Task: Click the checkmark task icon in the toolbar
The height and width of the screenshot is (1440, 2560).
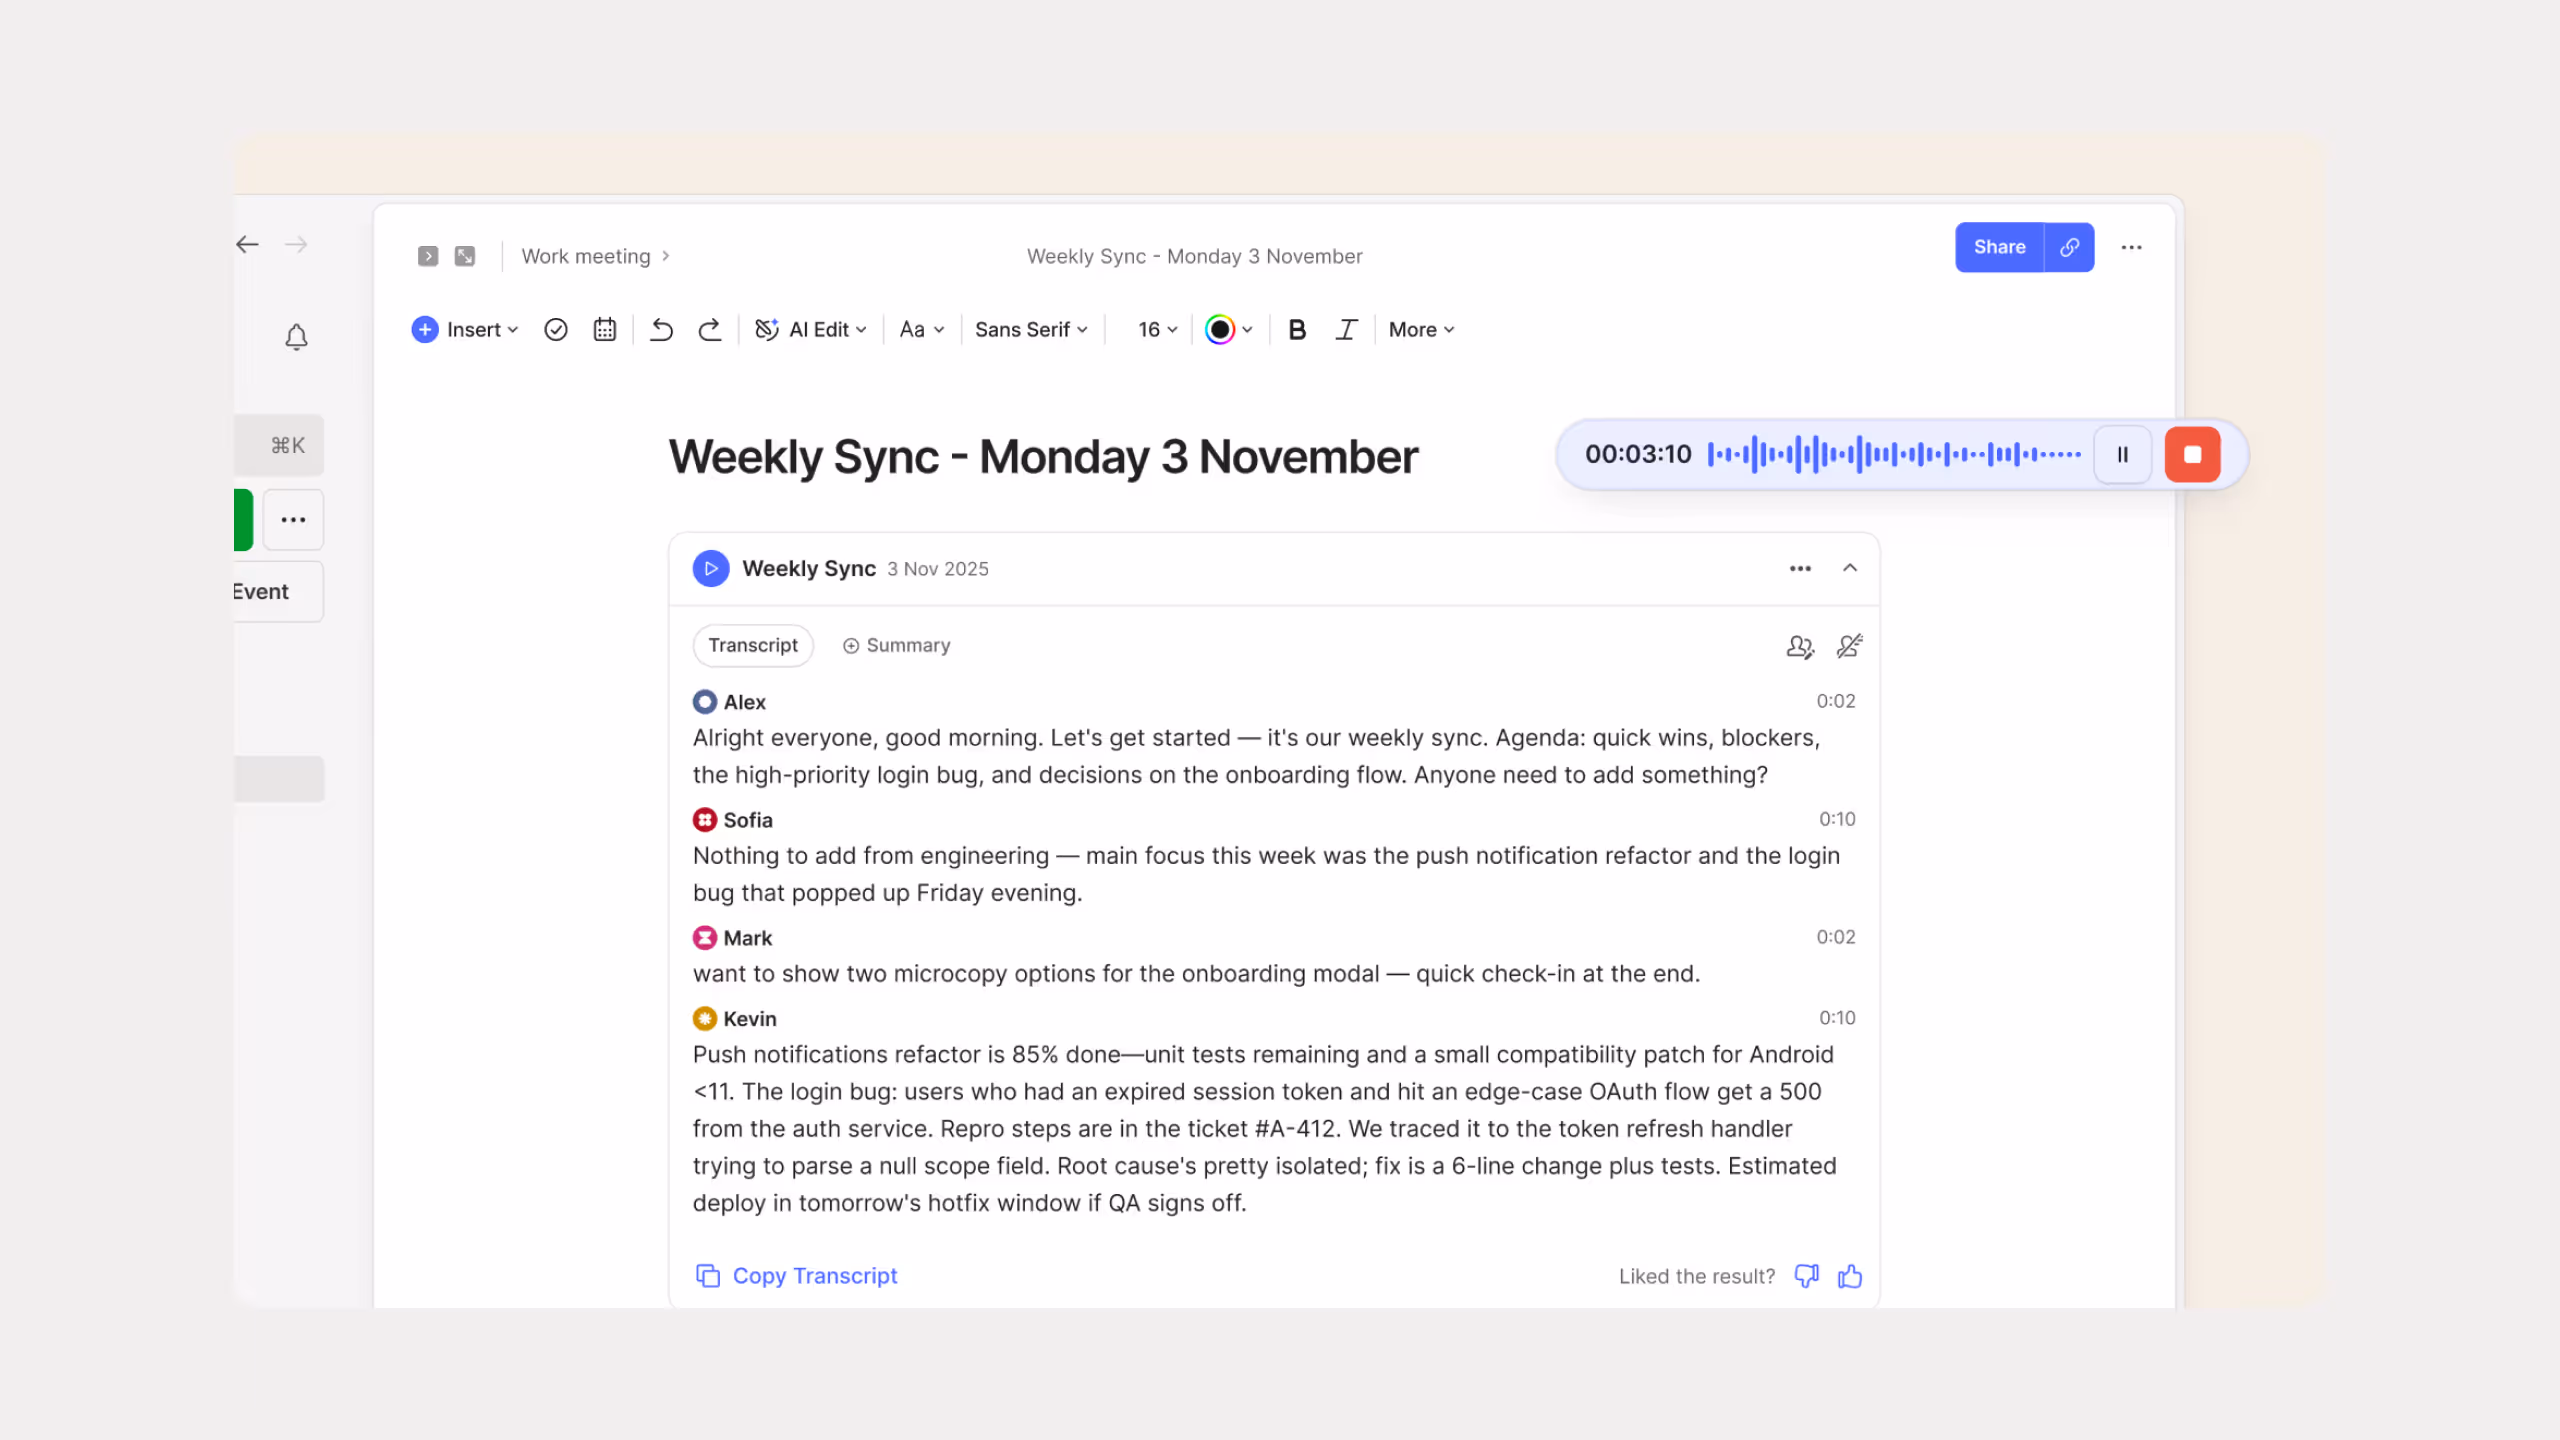Action: [556, 329]
